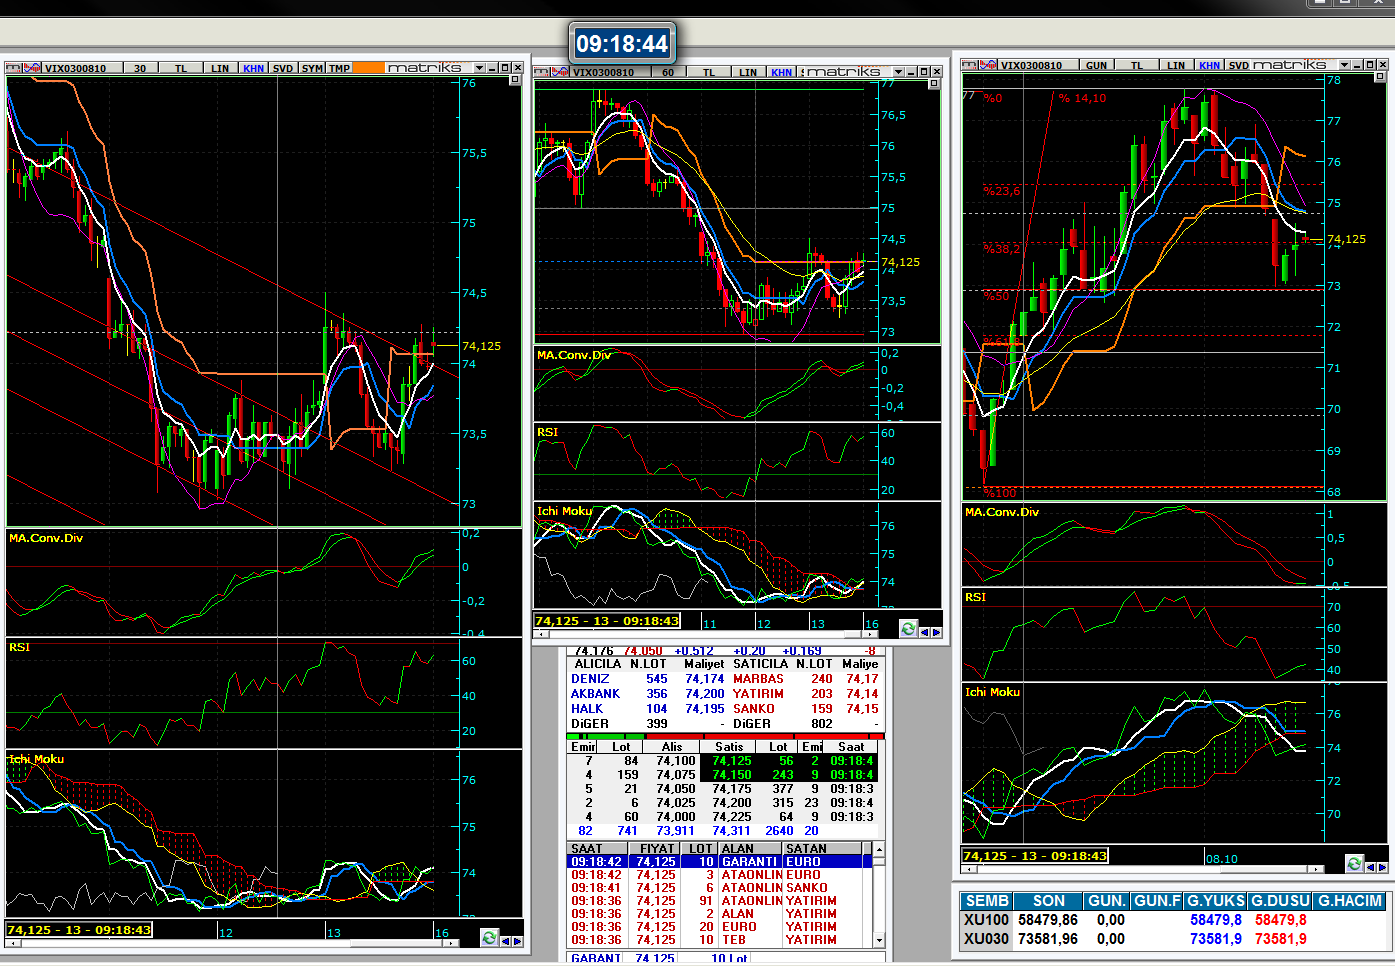Viewport: 1395px width, 966px height.
Task: Click the orange color bar in the left chart toolbar
Action: tap(369, 68)
